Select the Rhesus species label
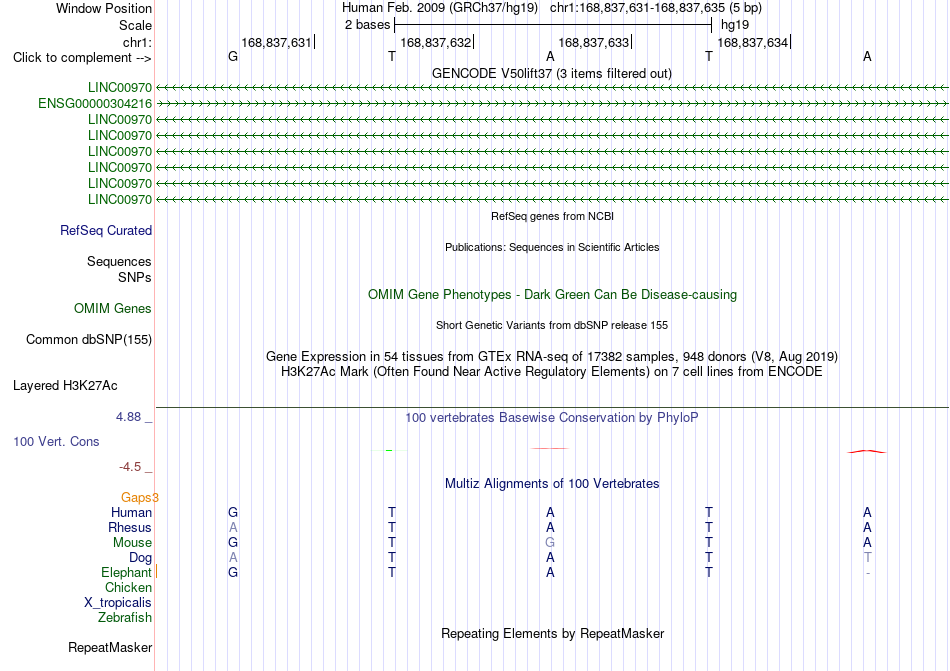The image size is (950, 671). tap(130, 527)
